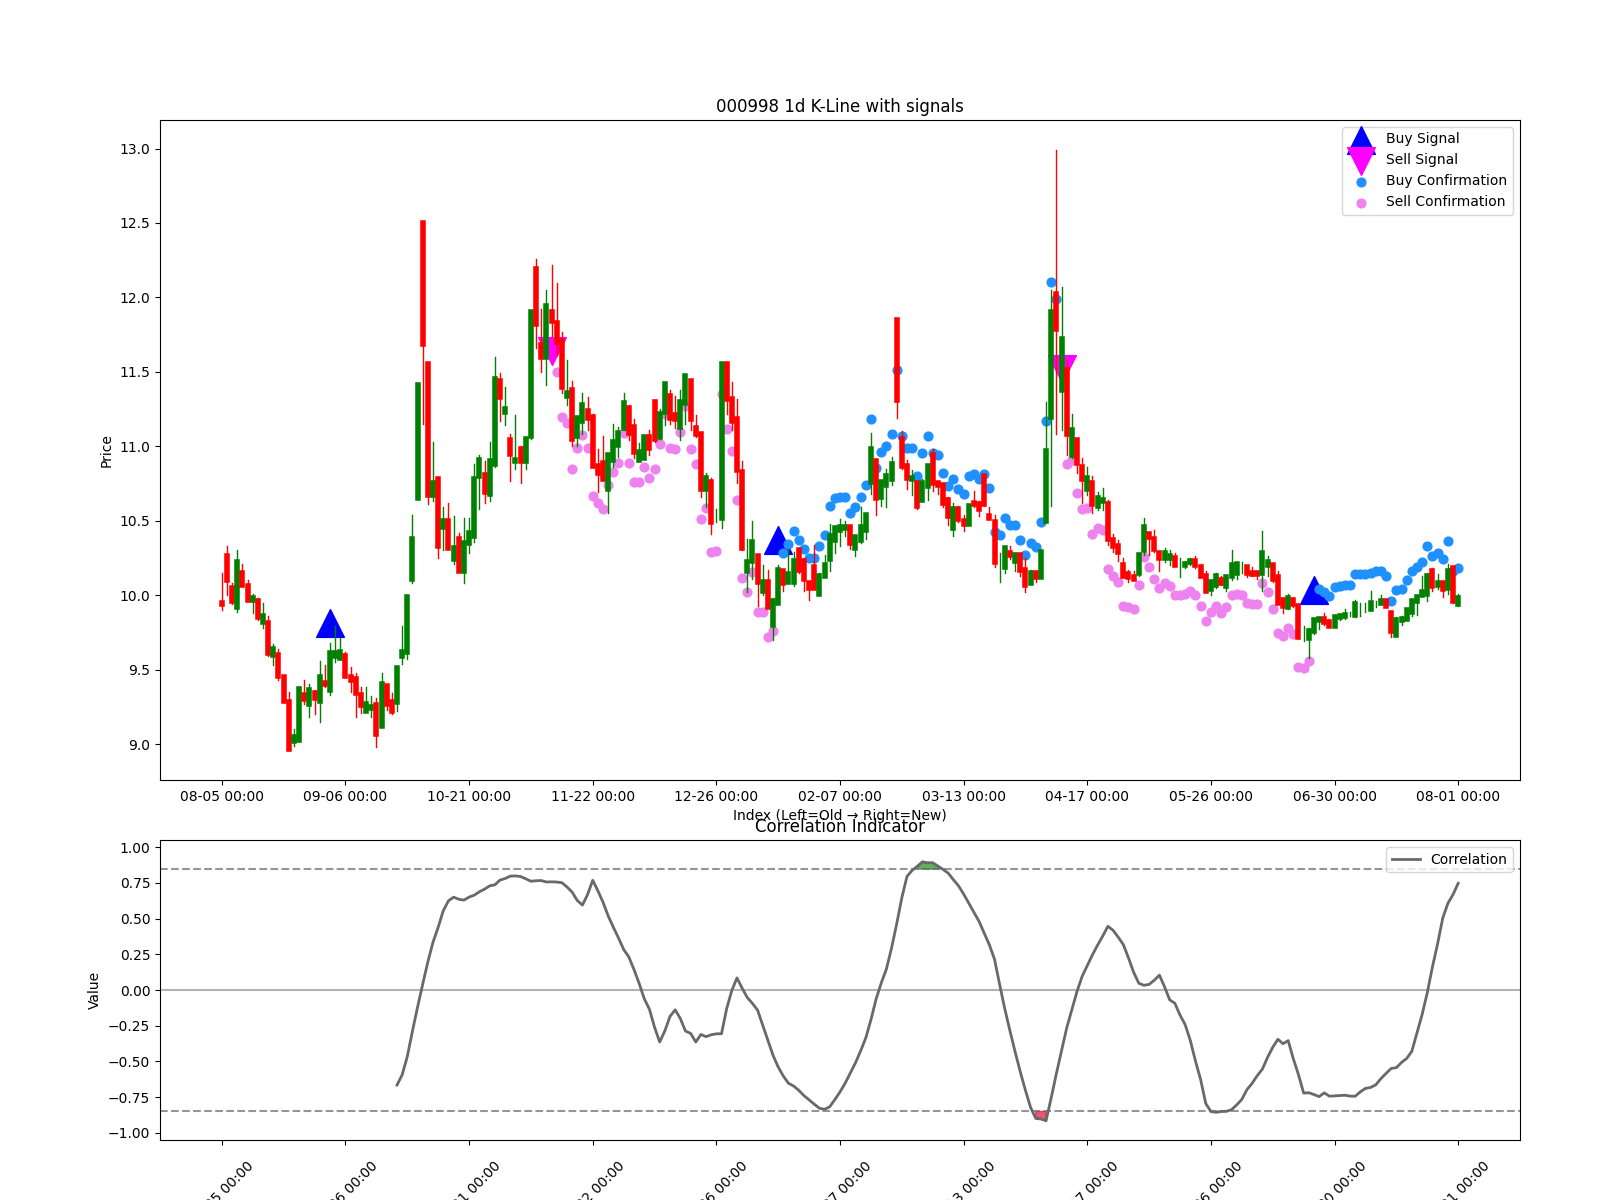Click the 'Index (Left=Old → Right=New)' axis label
1600x1200 pixels.
pyautogui.click(x=840, y=815)
